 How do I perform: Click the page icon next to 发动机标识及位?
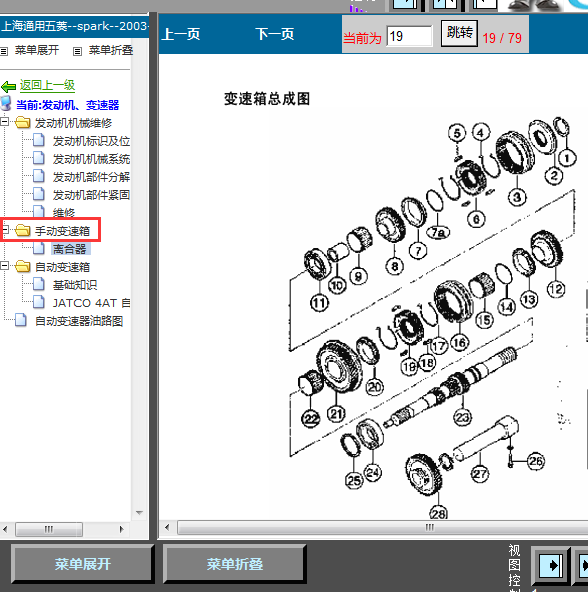[x=39, y=140]
